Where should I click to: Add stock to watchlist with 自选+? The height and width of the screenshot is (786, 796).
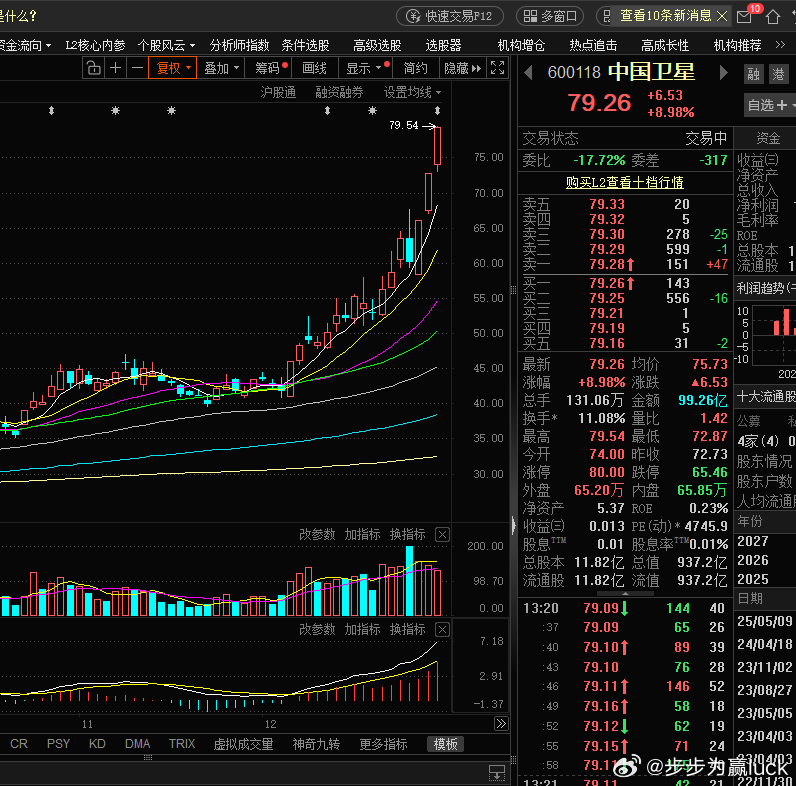pos(771,105)
